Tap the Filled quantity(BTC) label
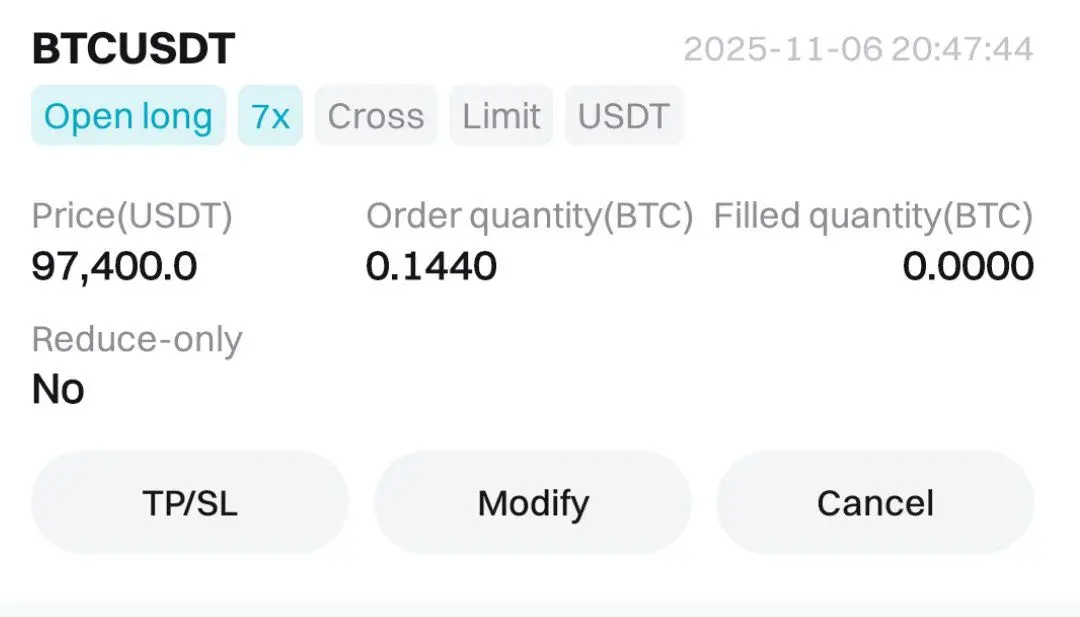Screen dimensions: 1080x617 pyautogui.click(x=873, y=216)
